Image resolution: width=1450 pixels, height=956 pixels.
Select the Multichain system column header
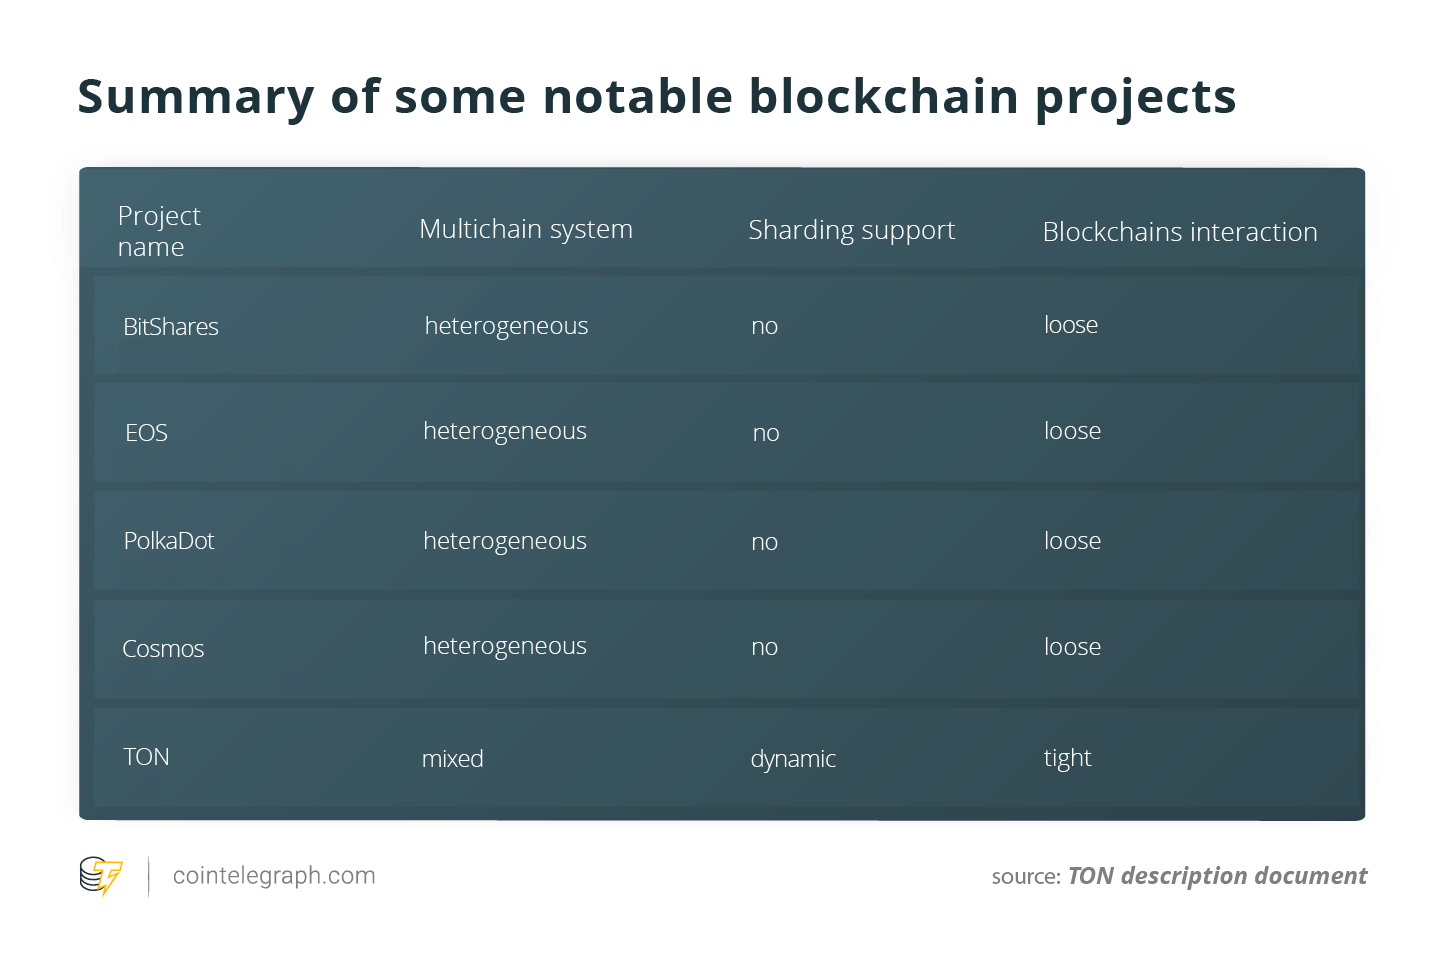(526, 229)
